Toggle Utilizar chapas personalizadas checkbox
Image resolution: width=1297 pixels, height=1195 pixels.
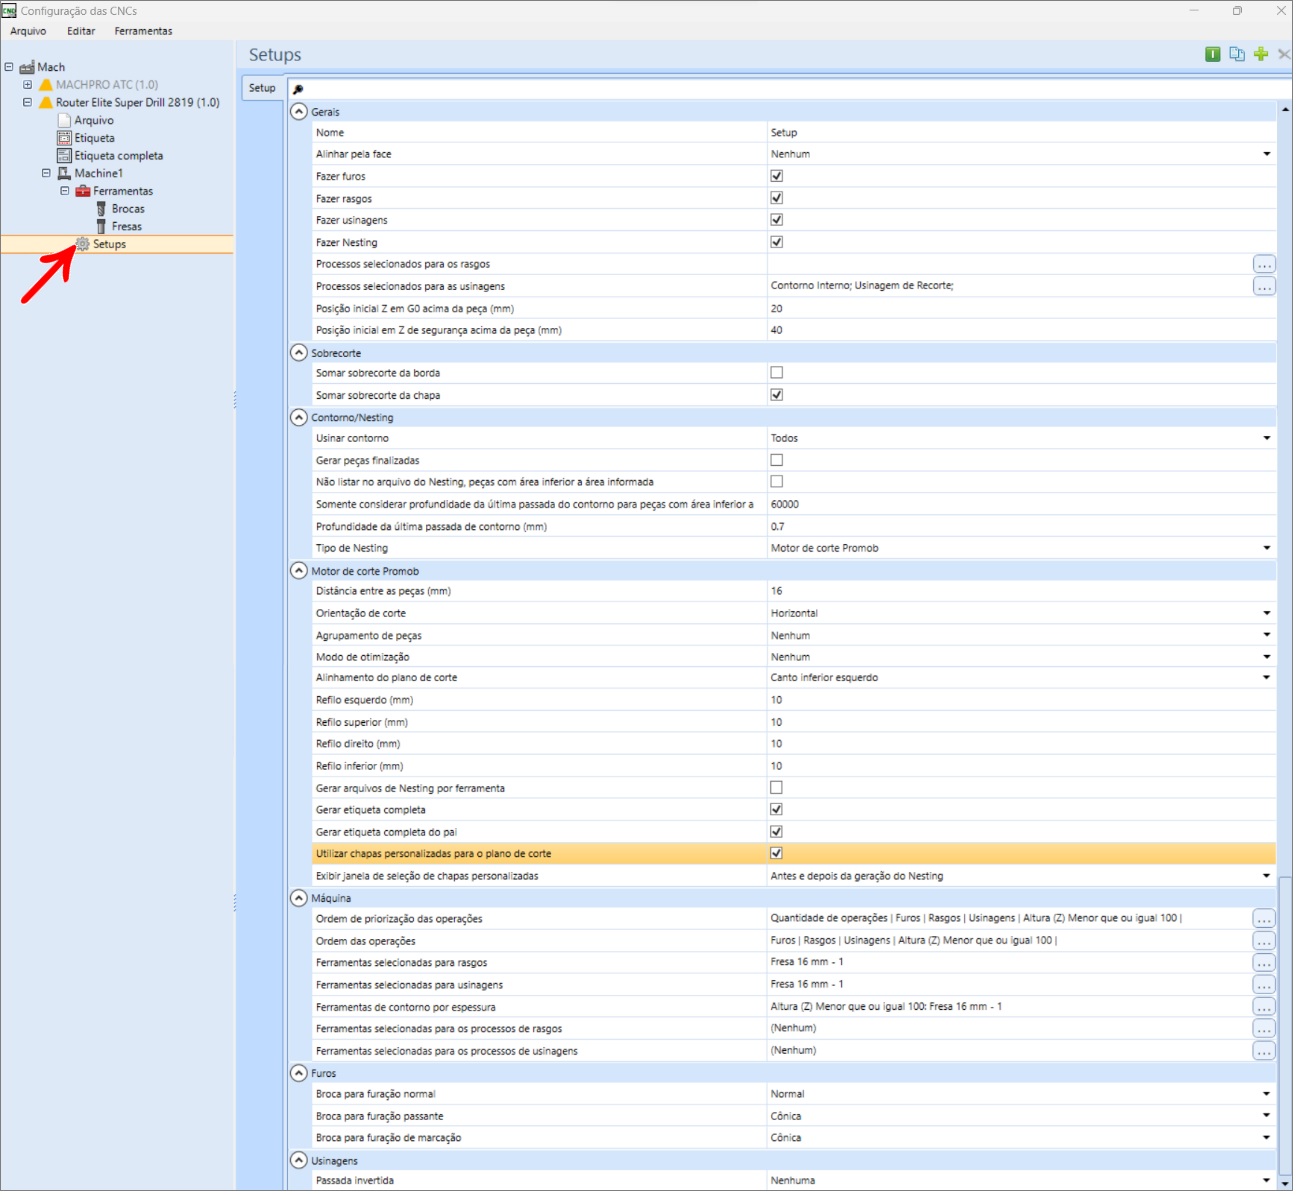tap(776, 853)
